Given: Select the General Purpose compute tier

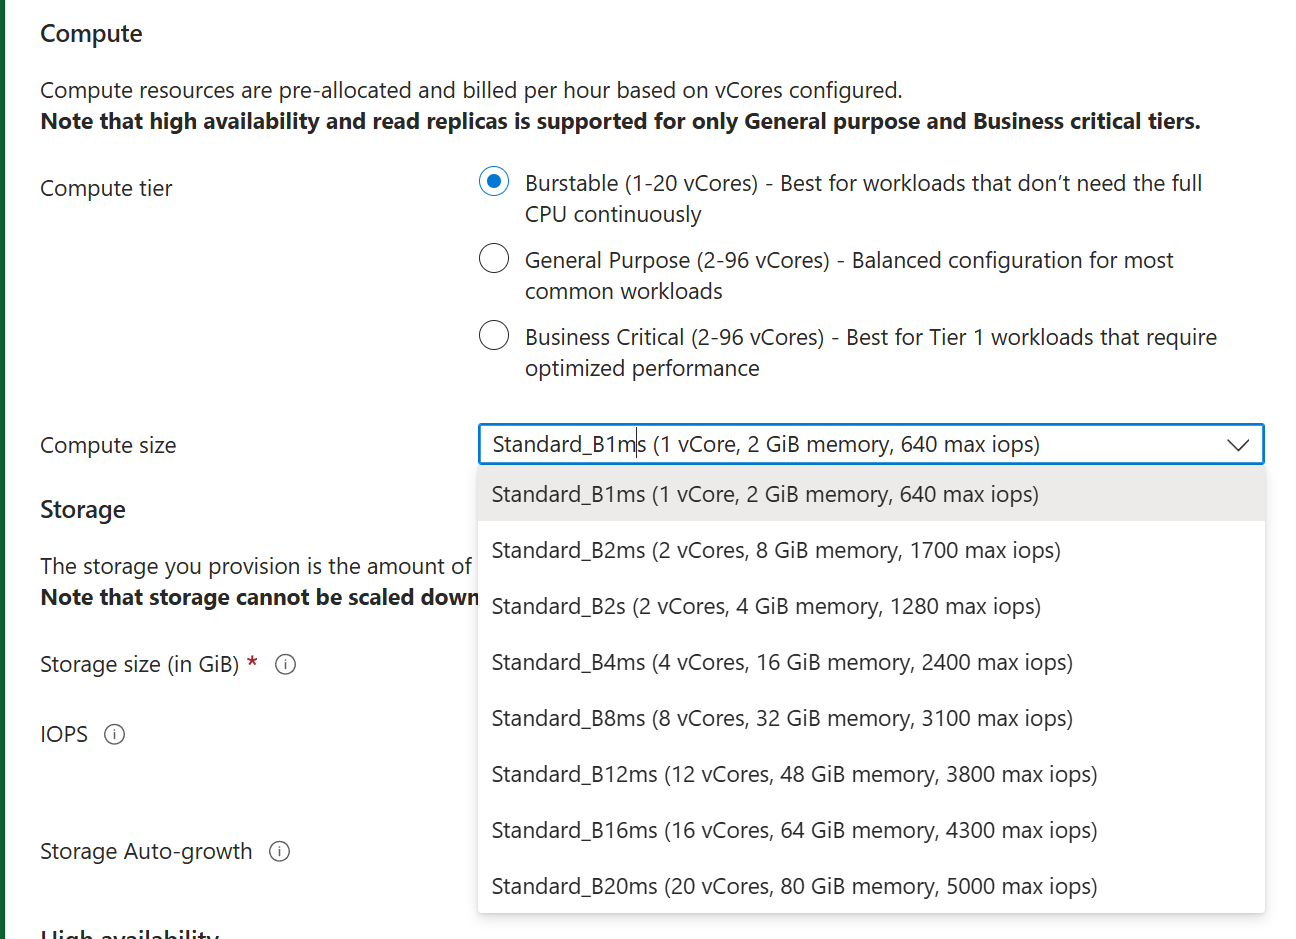Looking at the screenshot, I should pos(493,258).
